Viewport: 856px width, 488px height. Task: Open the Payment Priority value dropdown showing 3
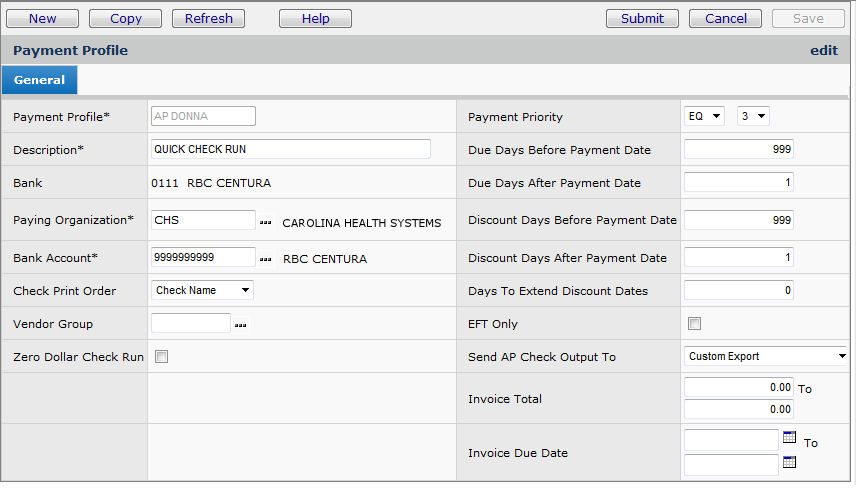coord(753,116)
